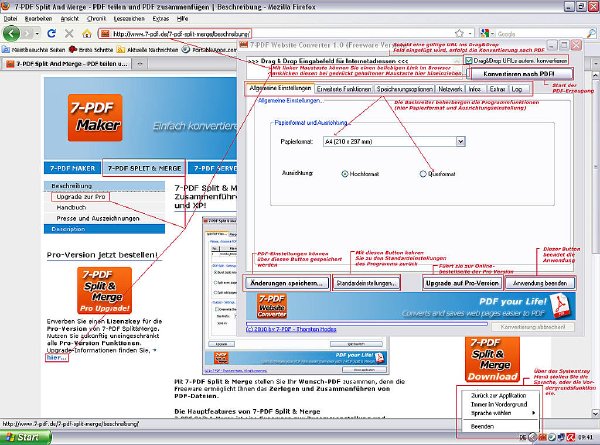Click the 7-PDF Split & Merge Download image
This screenshot has width=600, height=445.
tap(492, 359)
